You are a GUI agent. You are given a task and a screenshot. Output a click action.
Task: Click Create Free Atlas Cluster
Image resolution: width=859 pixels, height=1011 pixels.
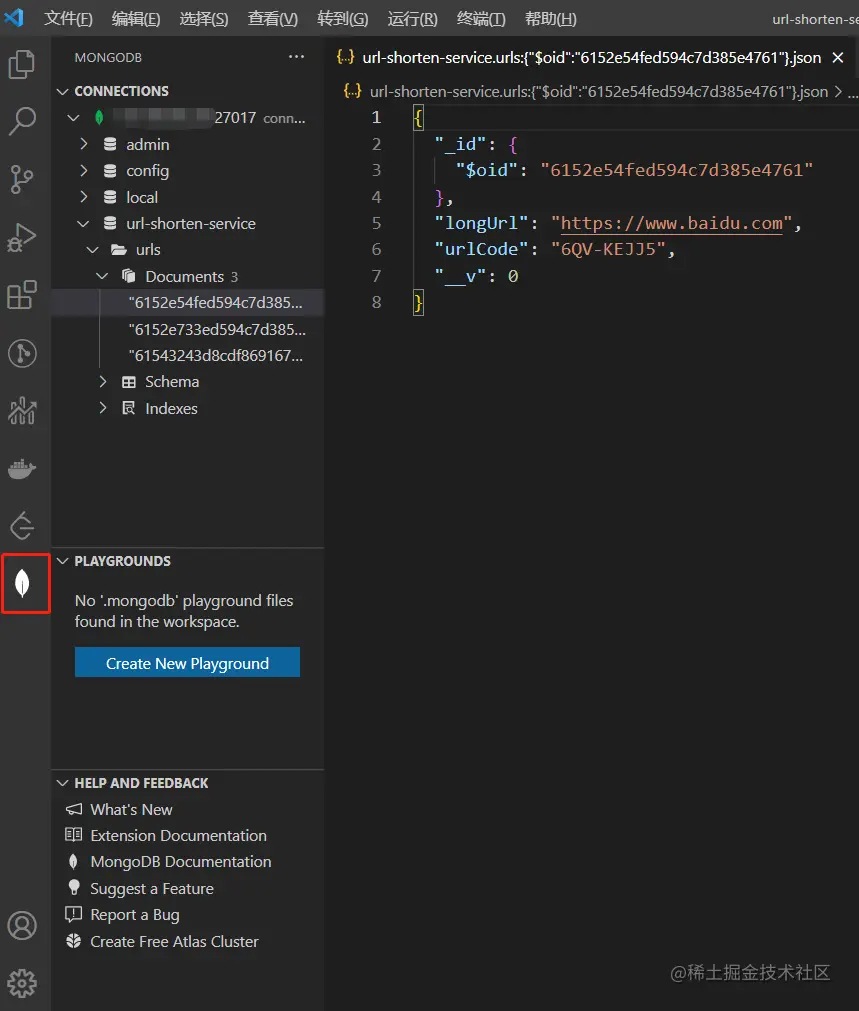(174, 941)
